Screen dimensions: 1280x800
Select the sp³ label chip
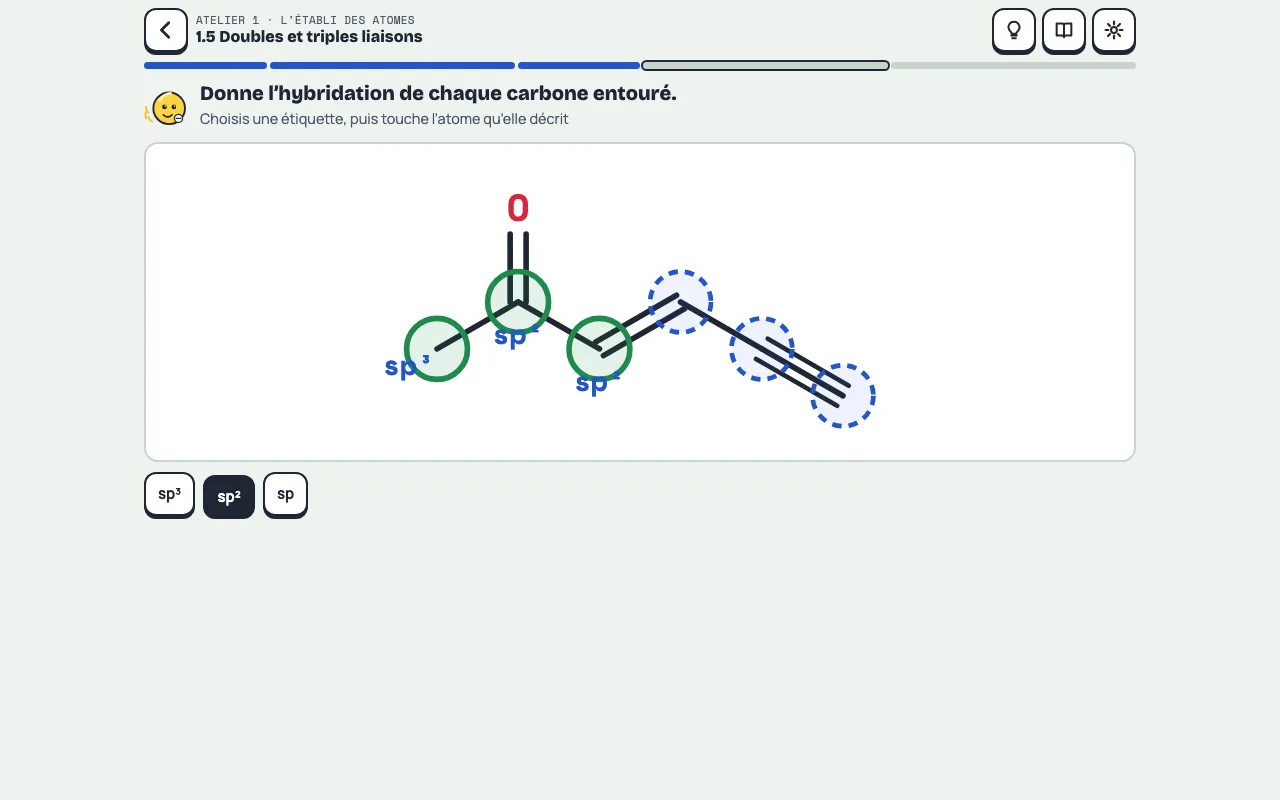[170, 494]
